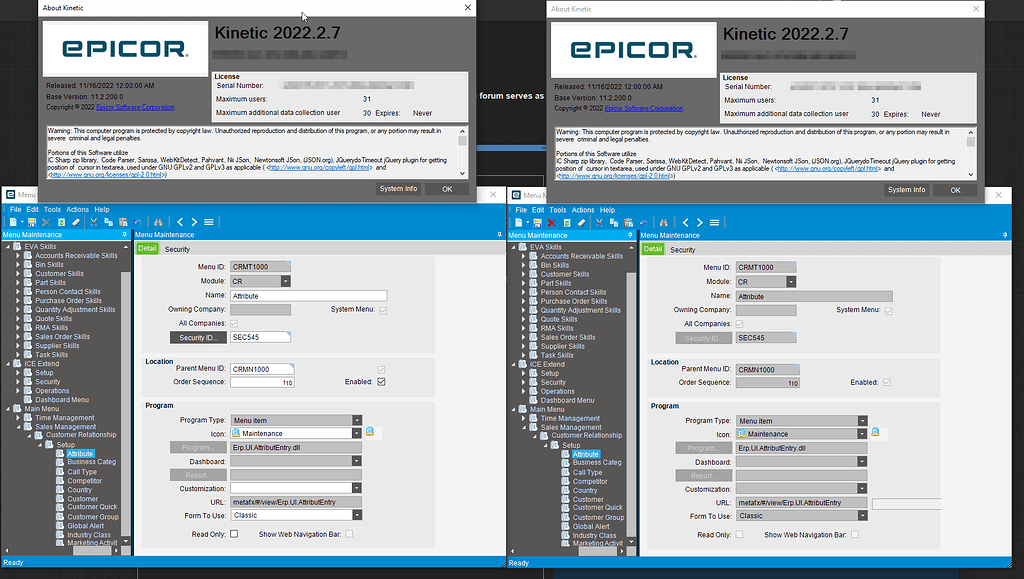Delete the record using the red X icon
This screenshot has height=579, width=1024.
(x=45, y=221)
